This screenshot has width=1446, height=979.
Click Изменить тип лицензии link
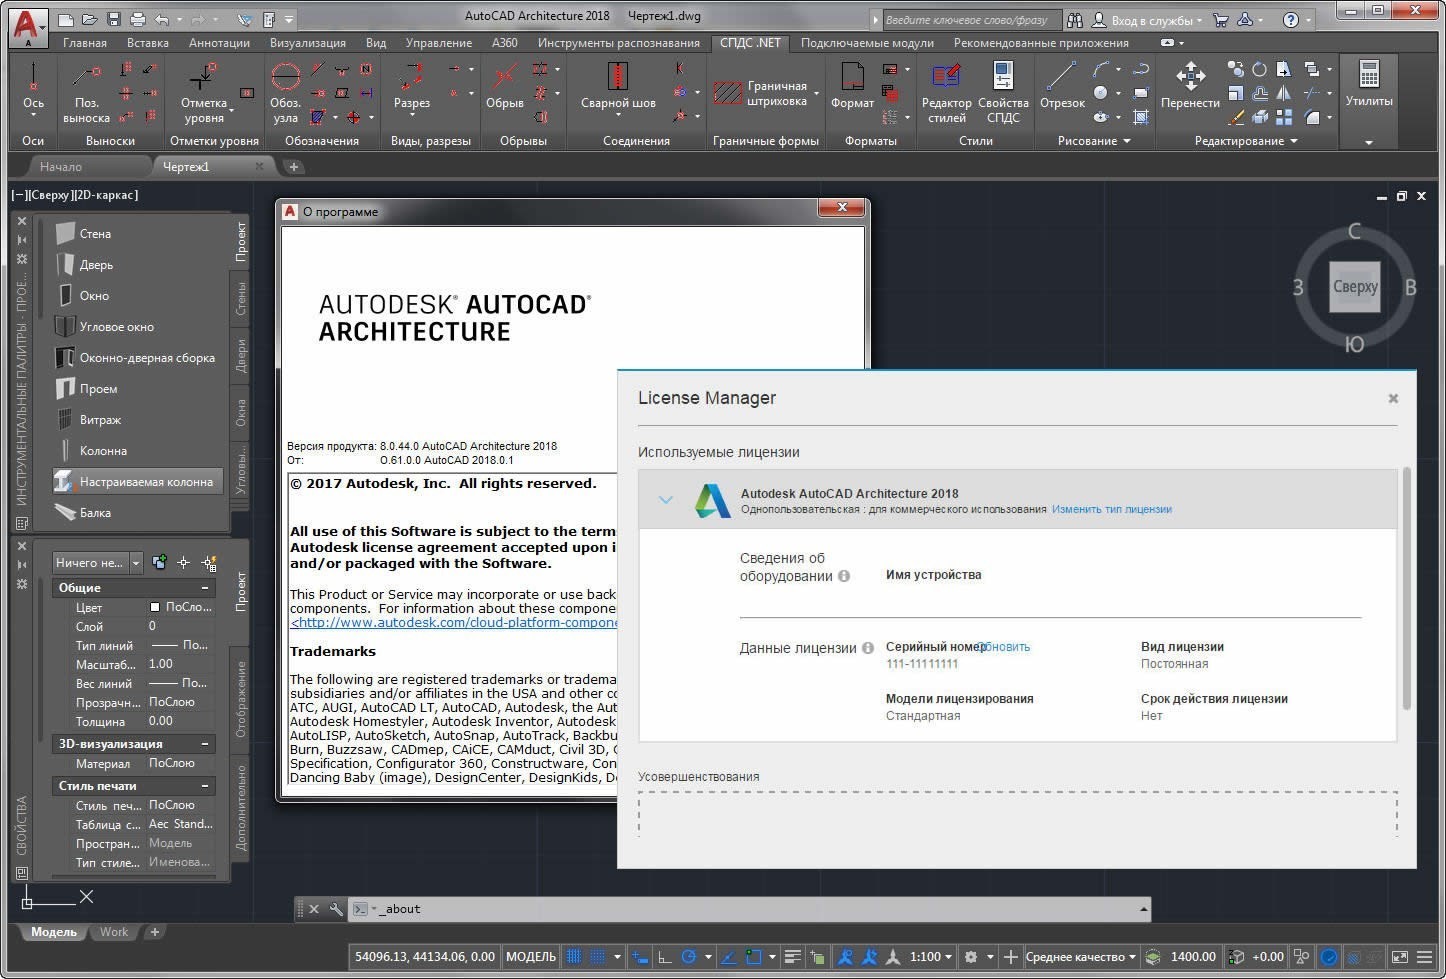1111,509
